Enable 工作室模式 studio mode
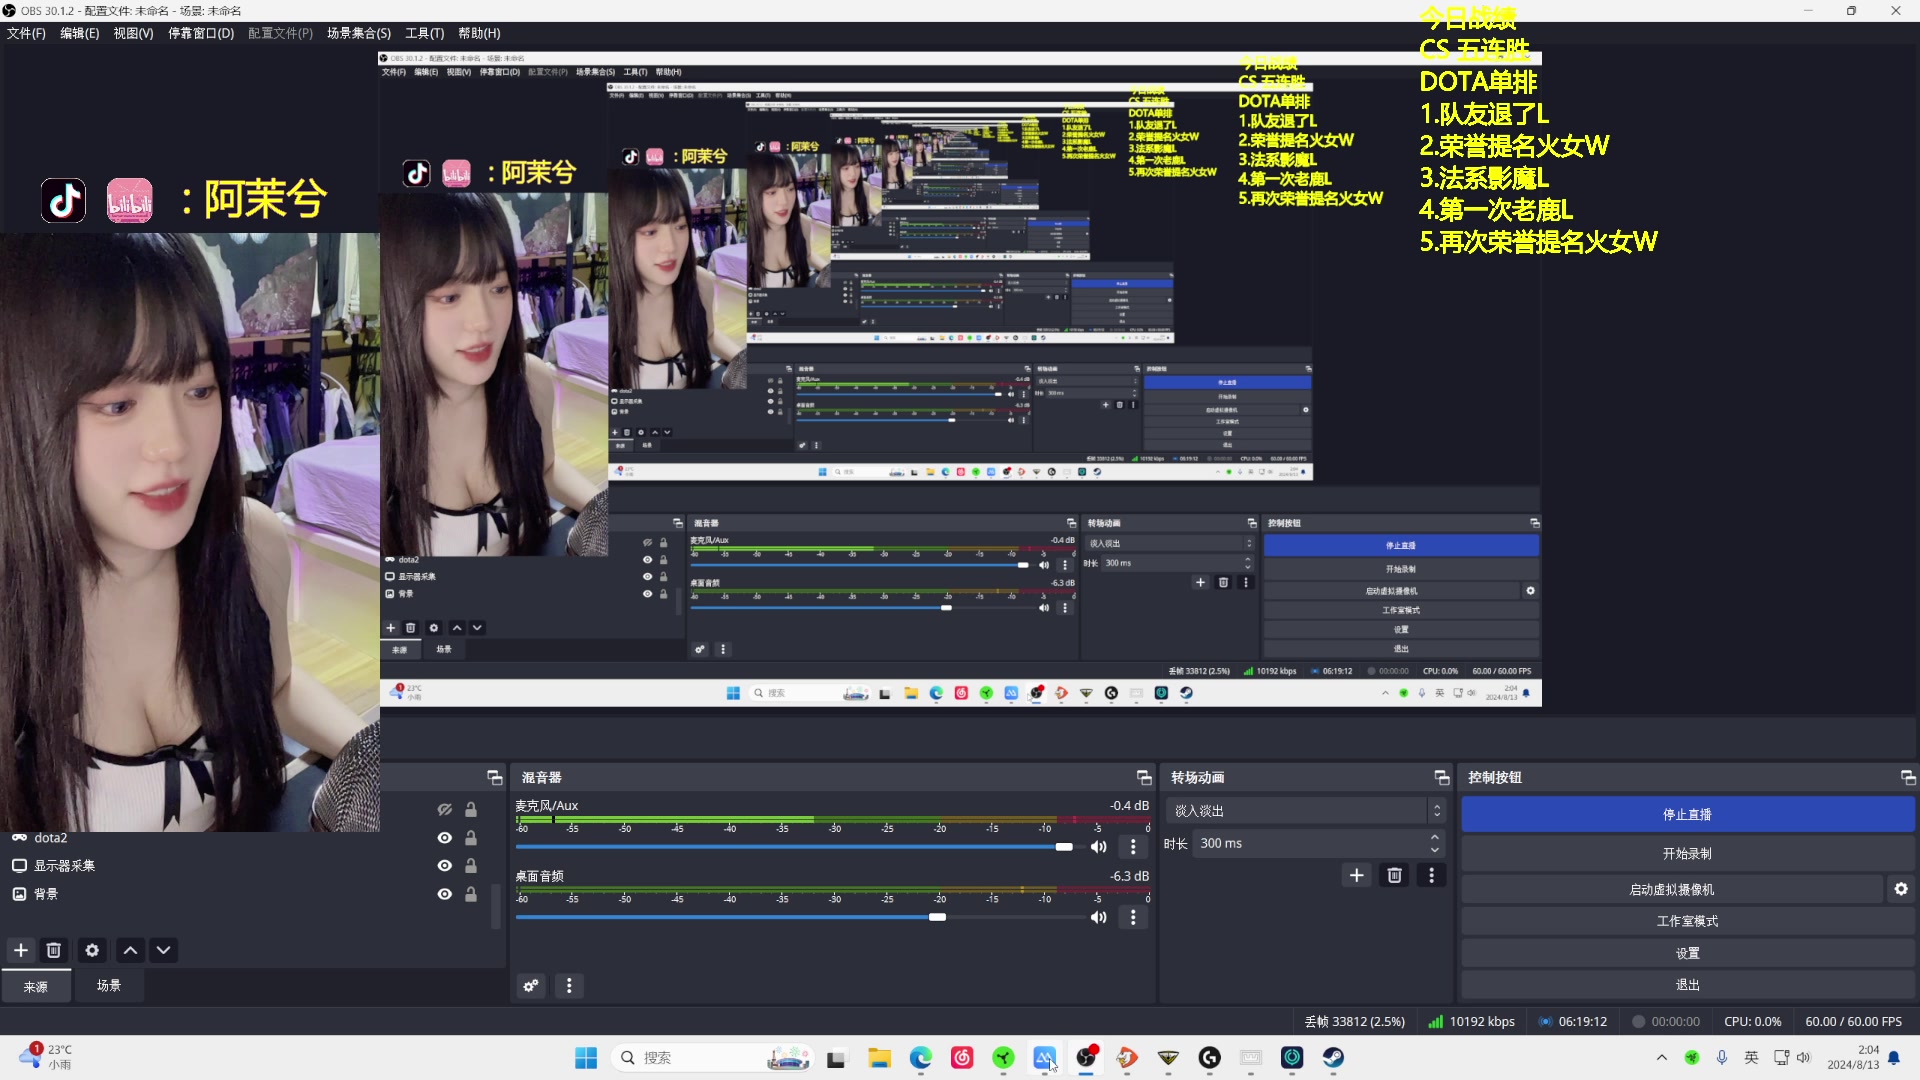This screenshot has width=1920, height=1080. pyautogui.click(x=1687, y=921)
